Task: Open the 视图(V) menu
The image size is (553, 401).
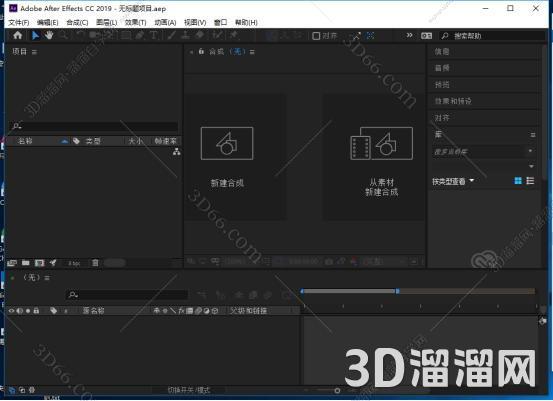Action: (x=195, y=23)
